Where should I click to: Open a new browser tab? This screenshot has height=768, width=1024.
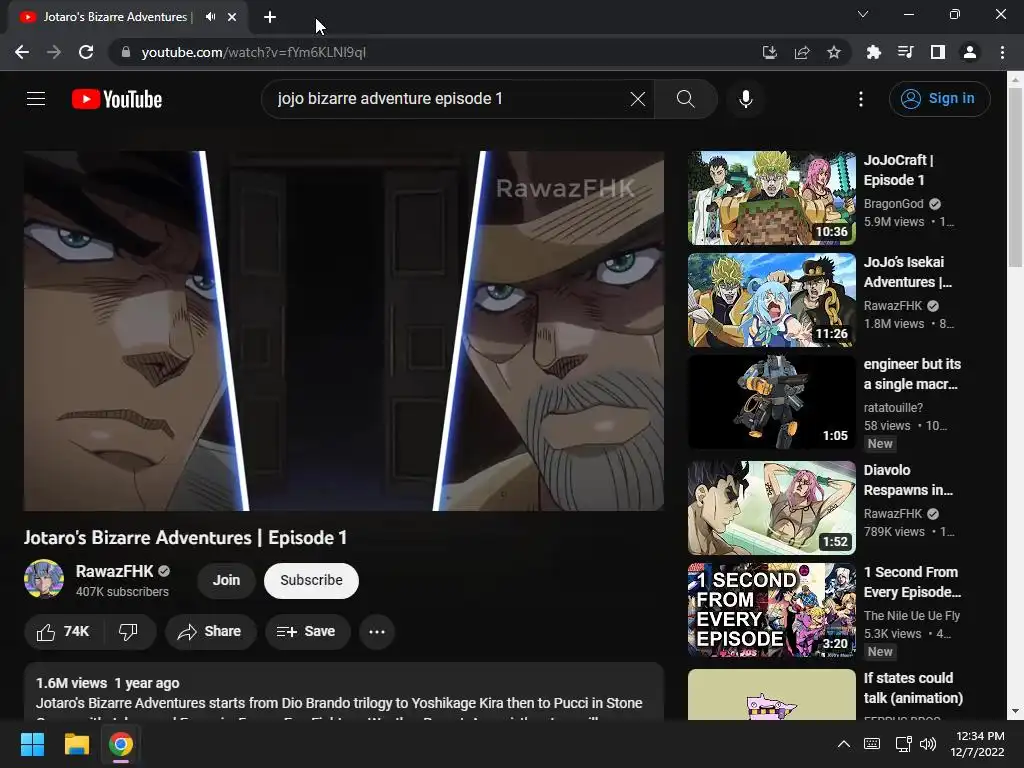click(270, 17)
